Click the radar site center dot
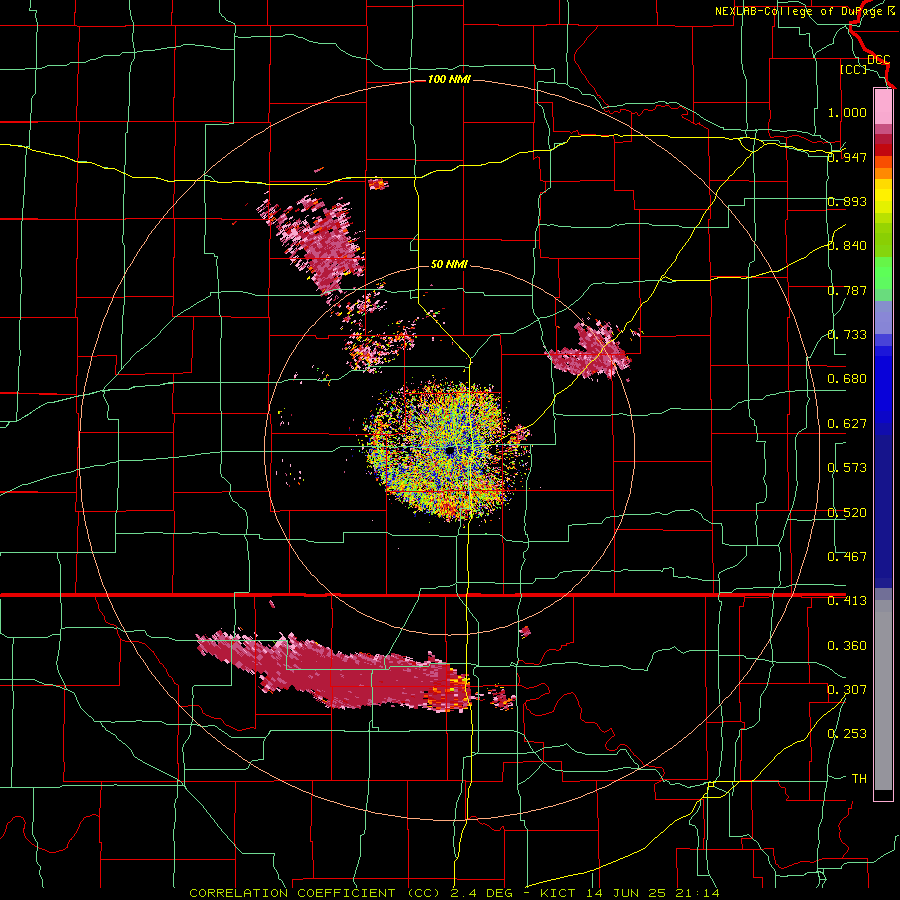 click(x=450, y=451)
